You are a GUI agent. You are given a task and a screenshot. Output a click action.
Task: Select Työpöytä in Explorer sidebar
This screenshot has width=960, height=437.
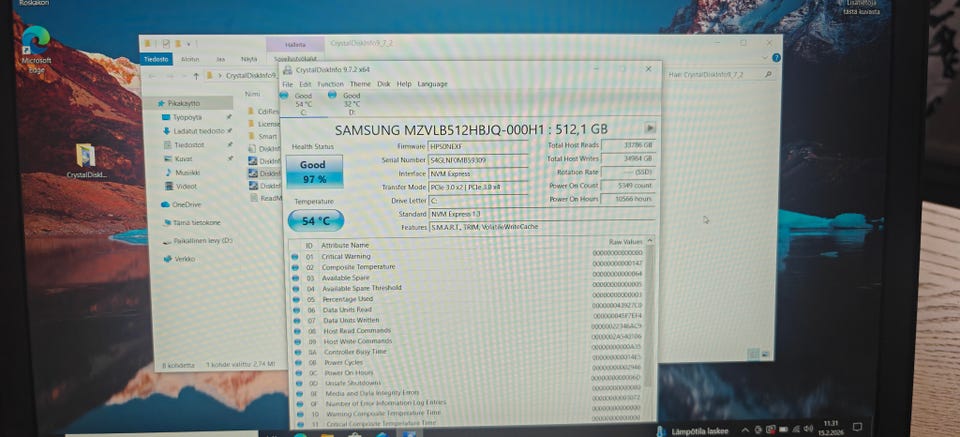(x=187, y=116)
